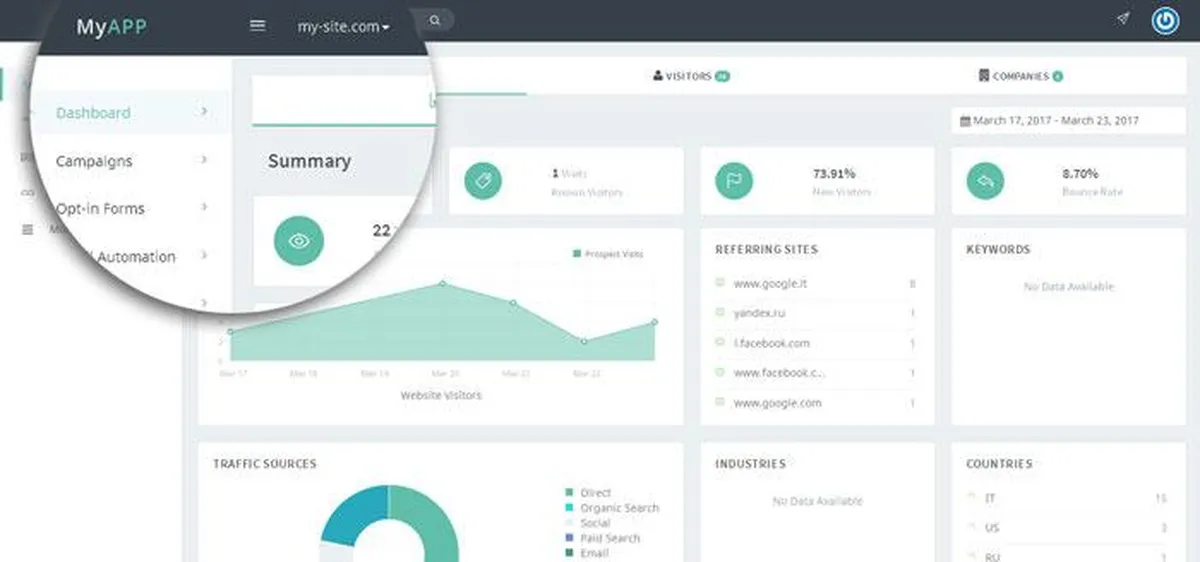1200x562 pixels.
Task: Select Campaigns in the sidebar
Action: click(x=94, y=161)
